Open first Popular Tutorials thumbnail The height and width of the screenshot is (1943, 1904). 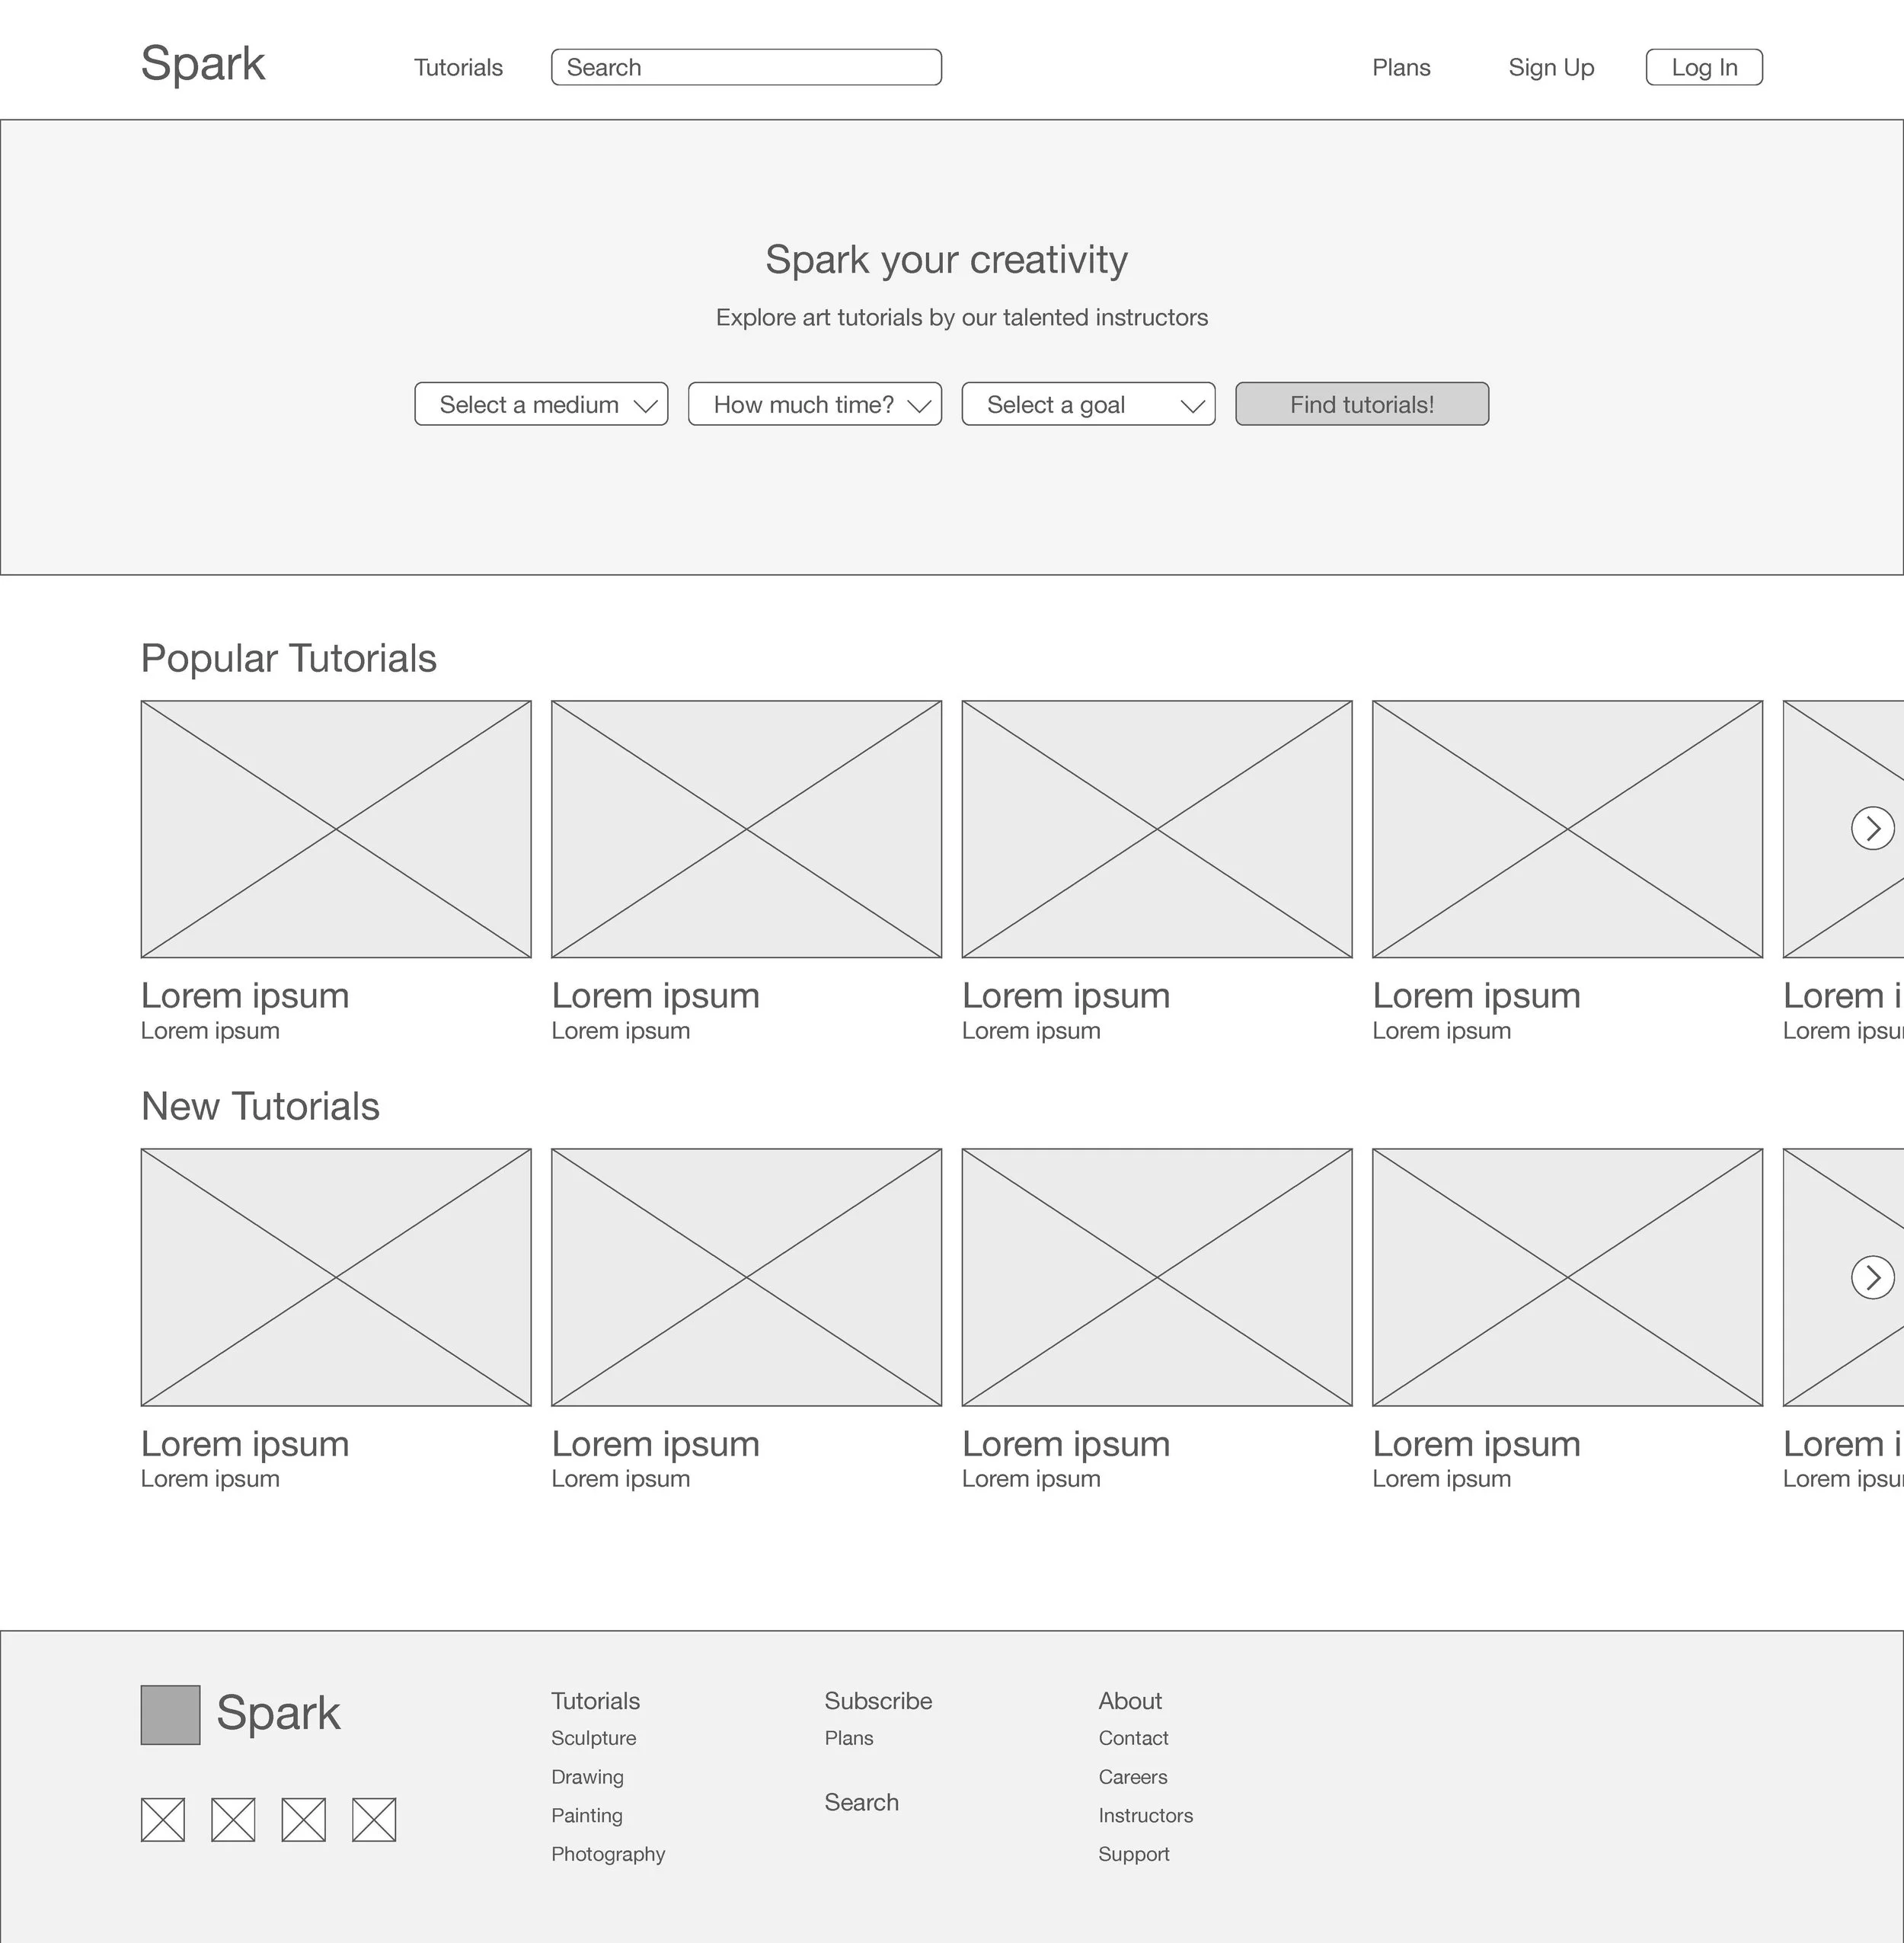[x=336, y=829]
